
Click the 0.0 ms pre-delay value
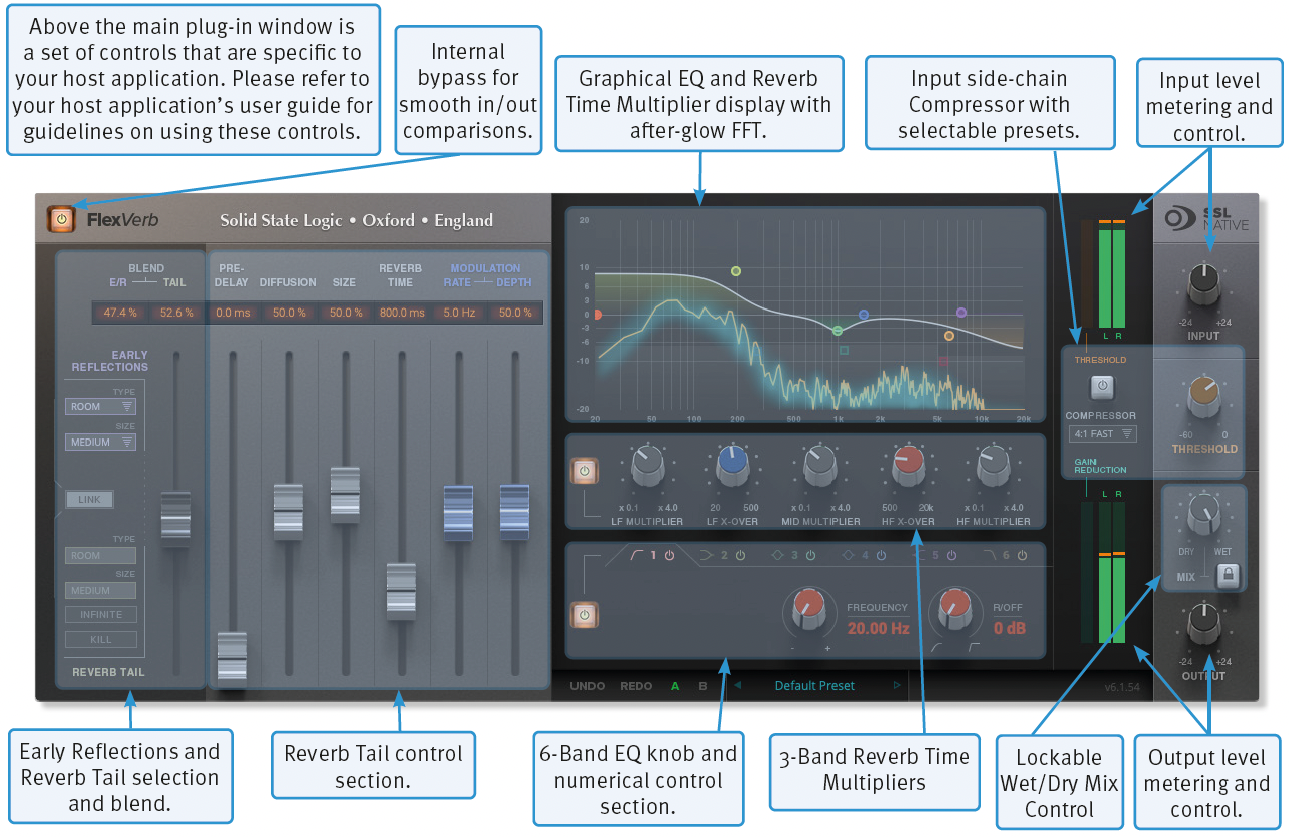click(x=233, y=313)
